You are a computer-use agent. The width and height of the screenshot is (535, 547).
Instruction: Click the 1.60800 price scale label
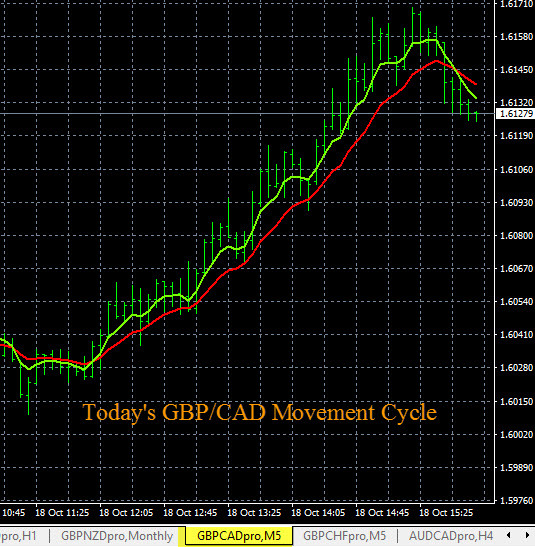(x=517, y=236)
